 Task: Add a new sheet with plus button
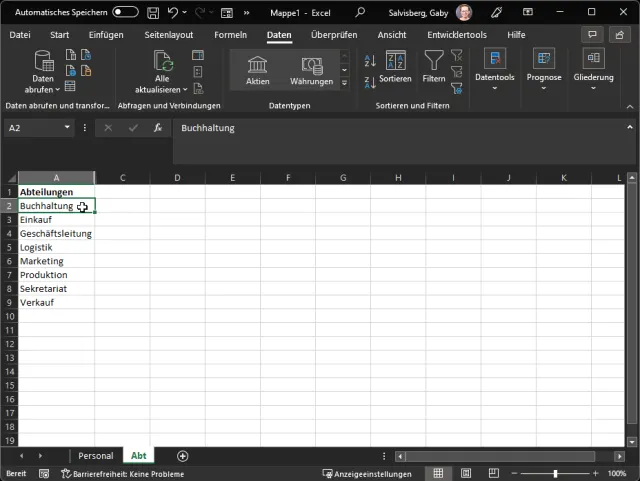[x=182, y=455]
